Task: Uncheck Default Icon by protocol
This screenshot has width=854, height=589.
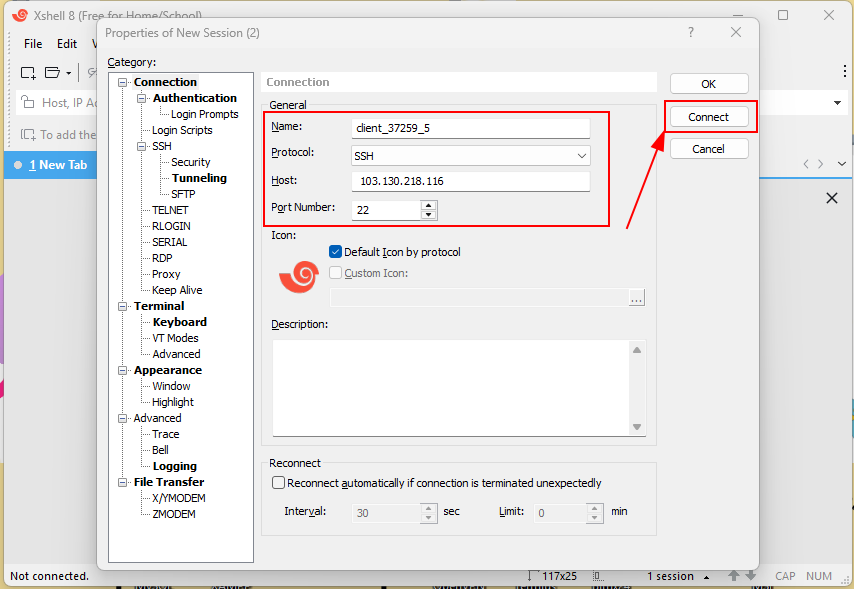Action: 334,252
